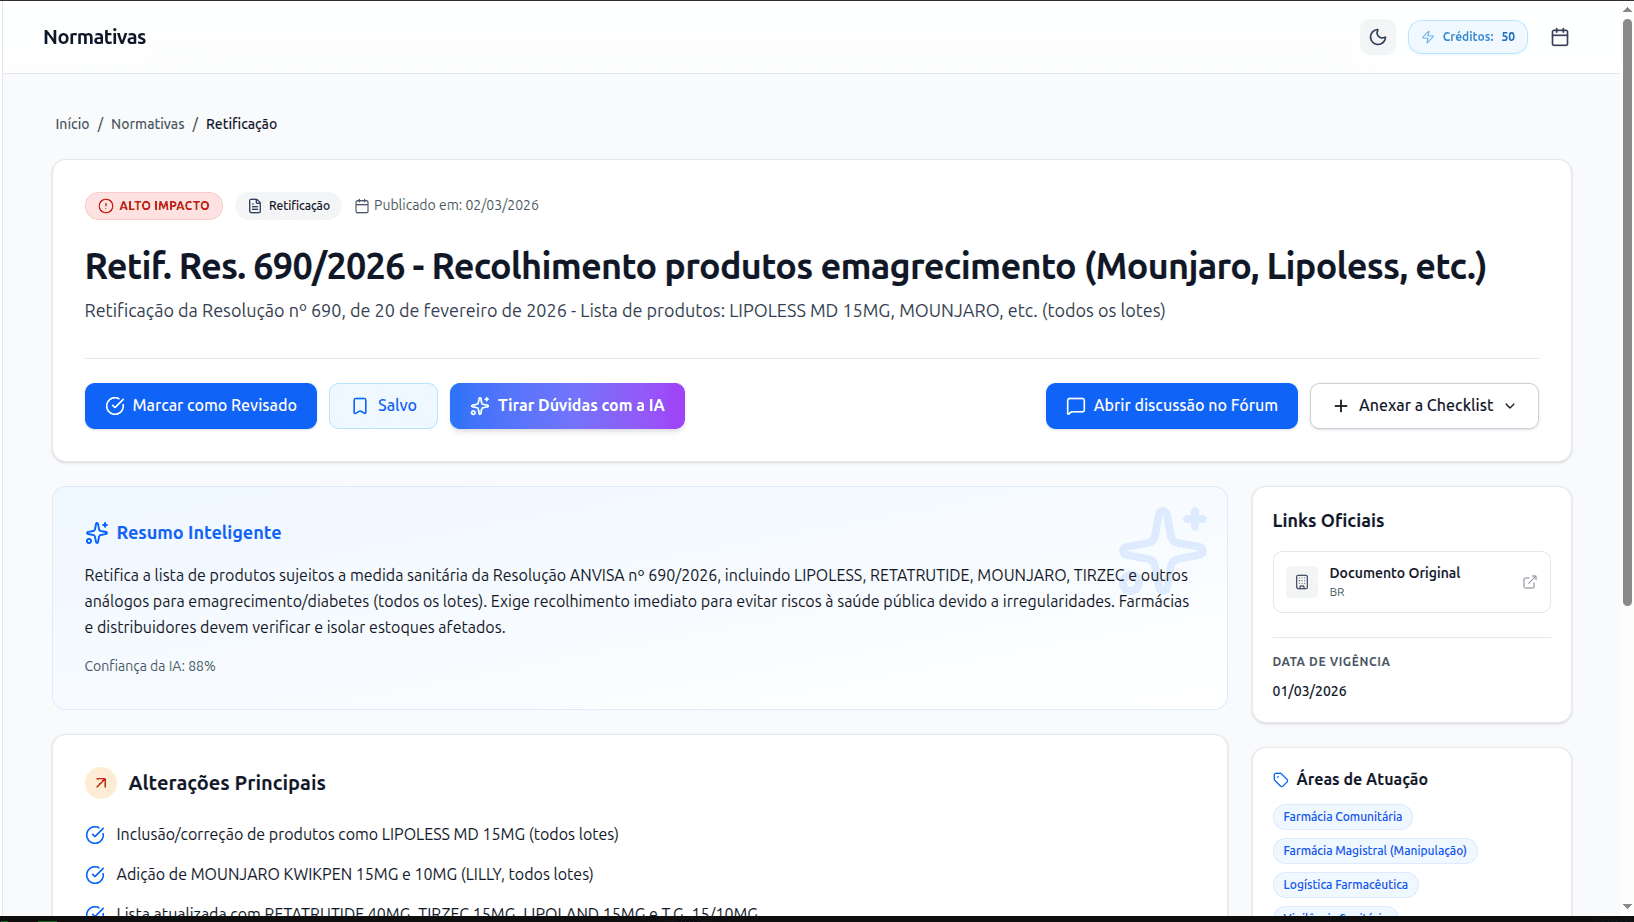The width and height of the screenshot is (1634, 922).
Task: Navigate to Normativas breadcrumb link
Action: point(148,124)
